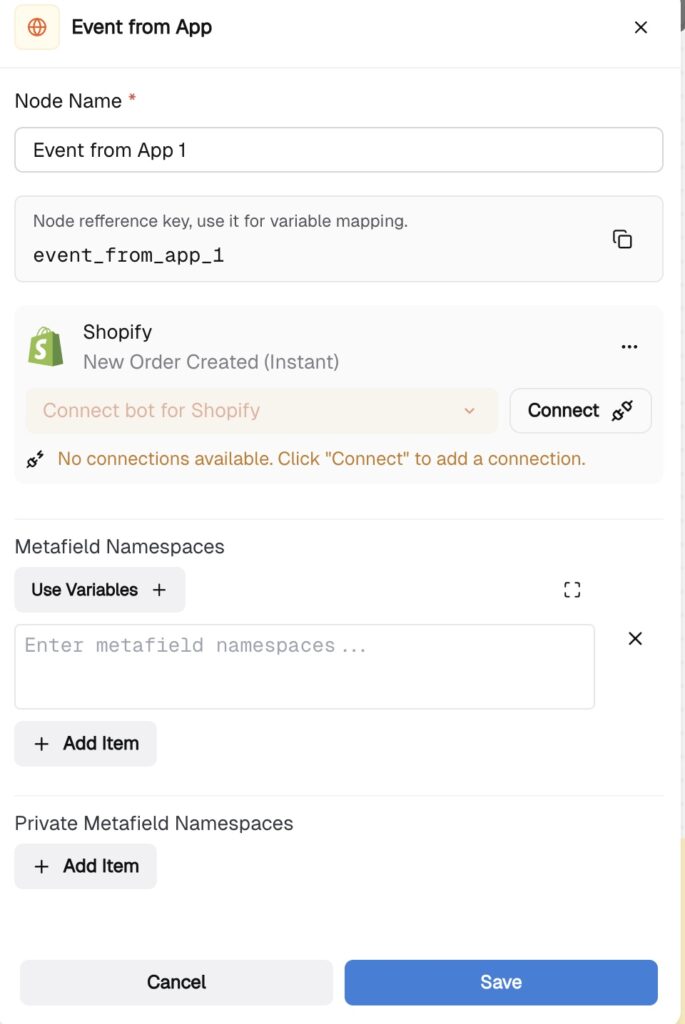The width and height of the screenshot is (685, 1024).
Task: Click the Use Variables button
Action: click(100, 590)
